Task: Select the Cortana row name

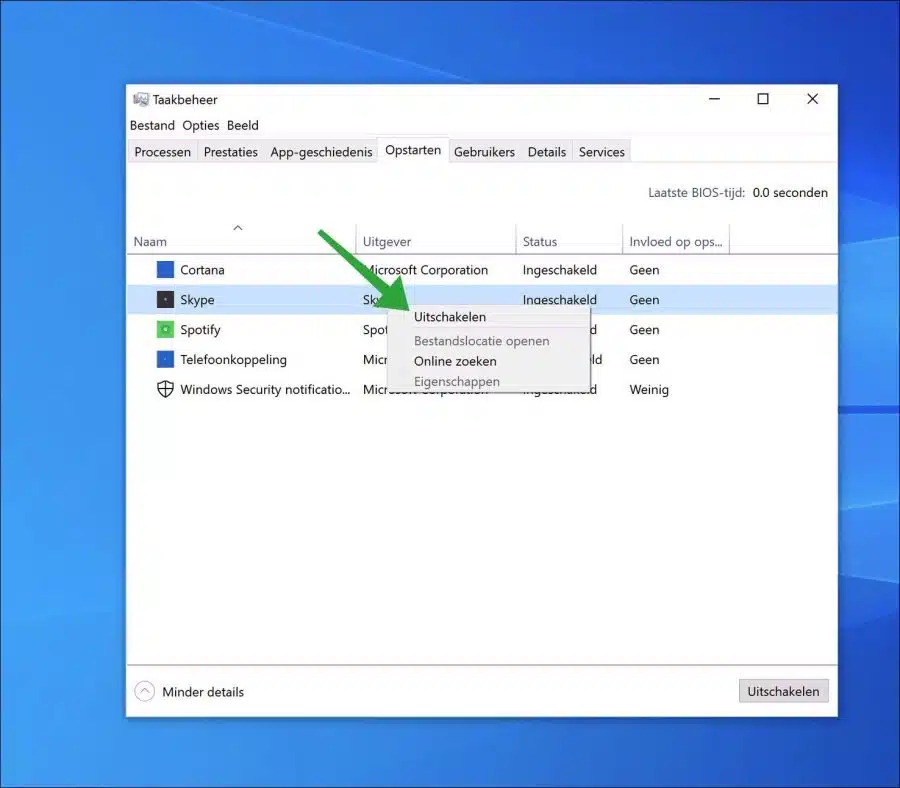Action: [x=202, y=270]
